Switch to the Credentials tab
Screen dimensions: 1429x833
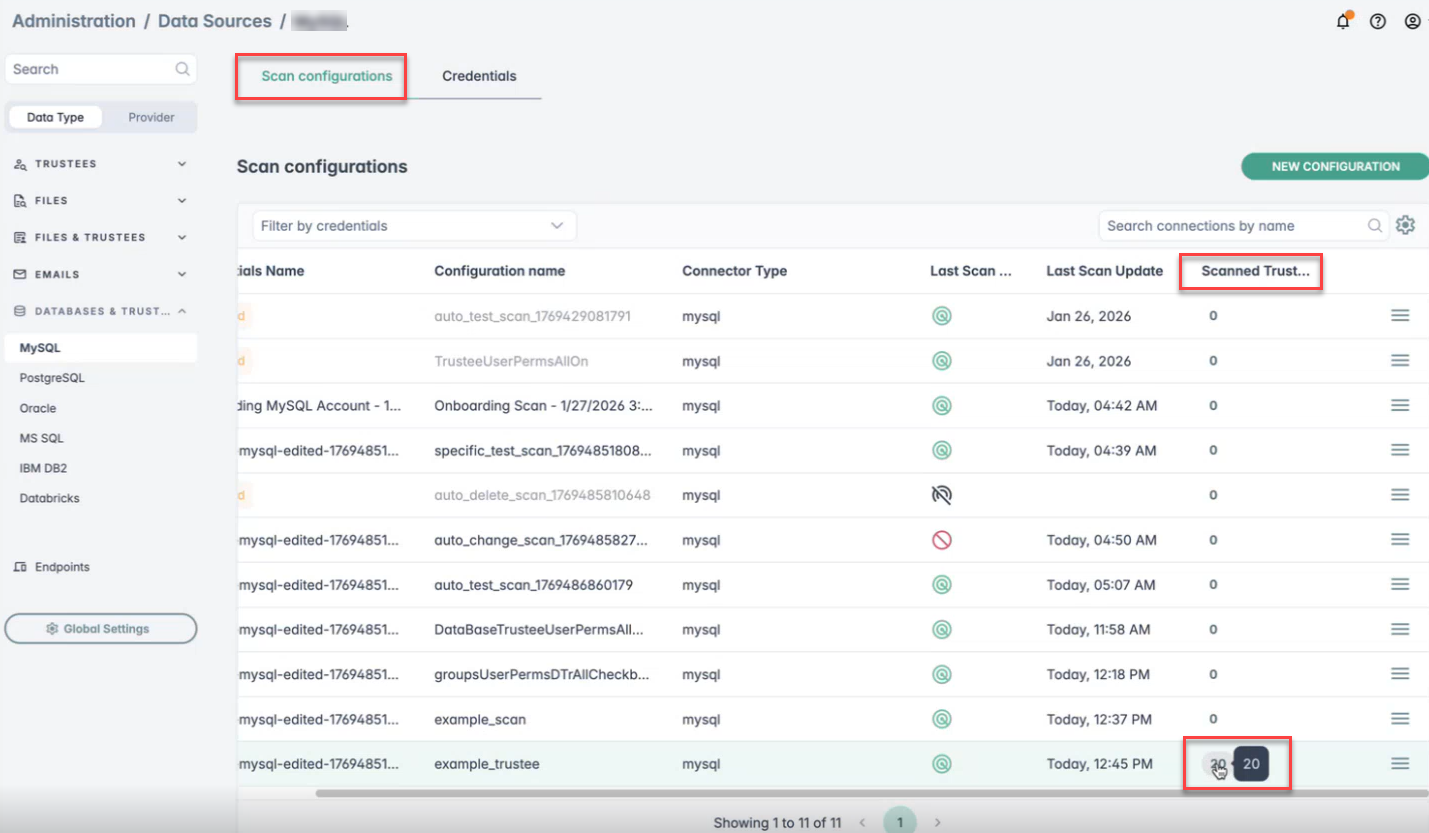[x=479, y=76]
